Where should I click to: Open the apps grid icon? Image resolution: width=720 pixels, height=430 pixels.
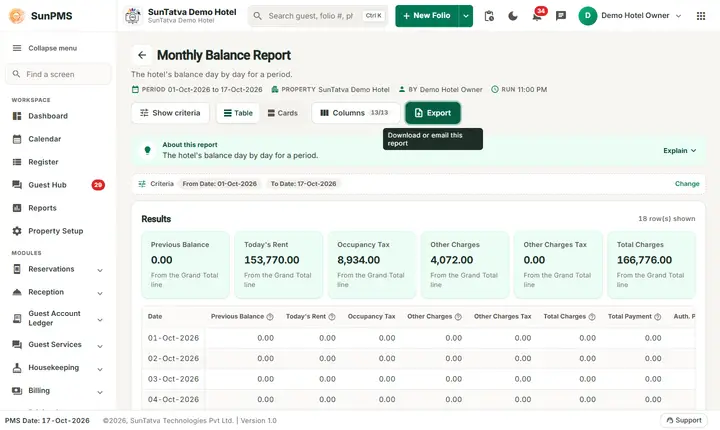click(701, 16)
